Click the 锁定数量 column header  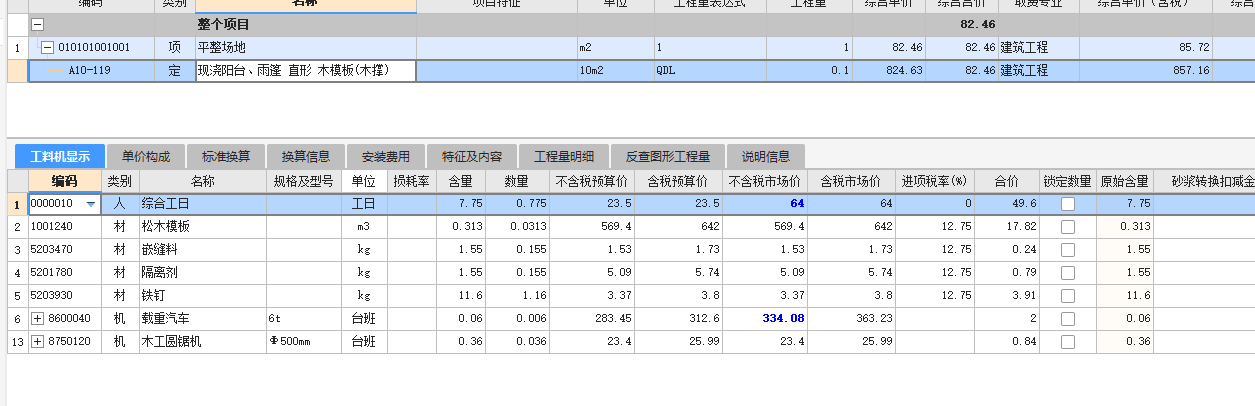[x=1068, y=181]
